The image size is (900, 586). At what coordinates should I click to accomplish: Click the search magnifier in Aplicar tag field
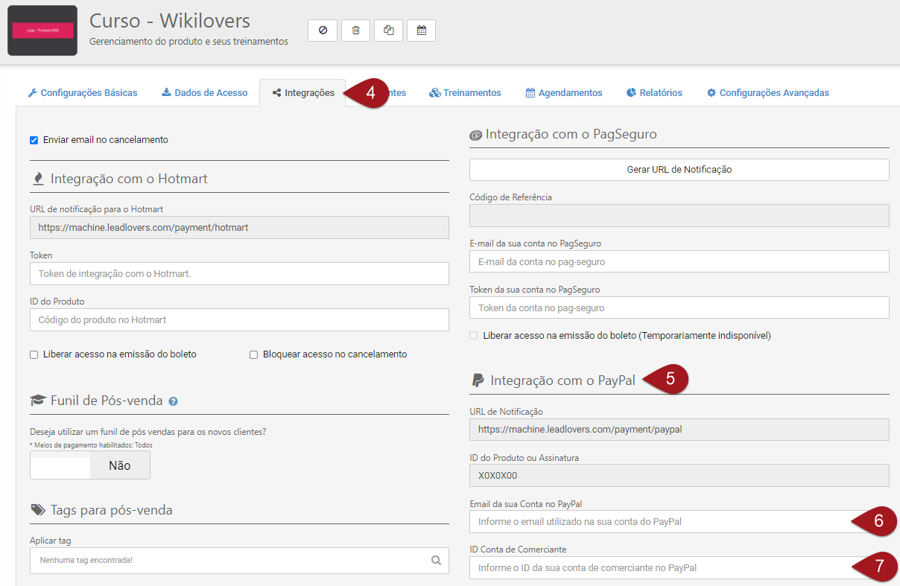(x=436, y=560)
